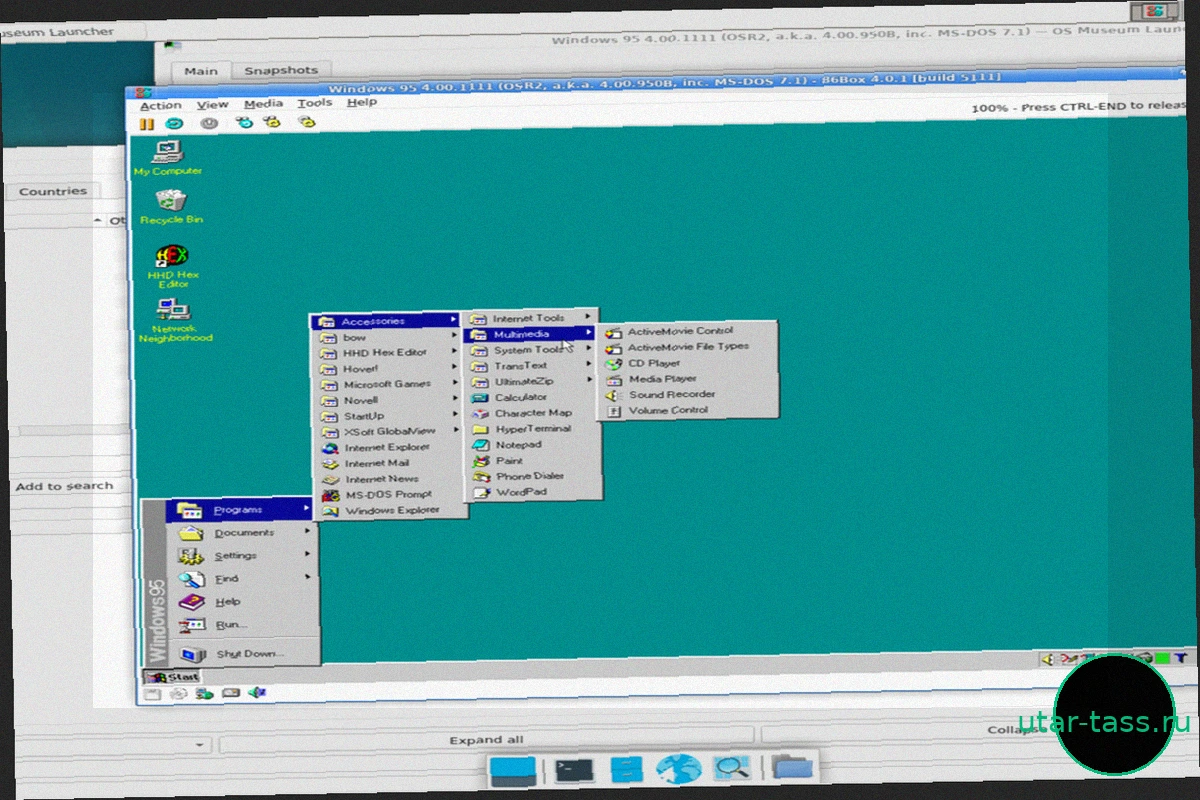
Task: Click the WordPad icon
Action: tap(481, 492)
